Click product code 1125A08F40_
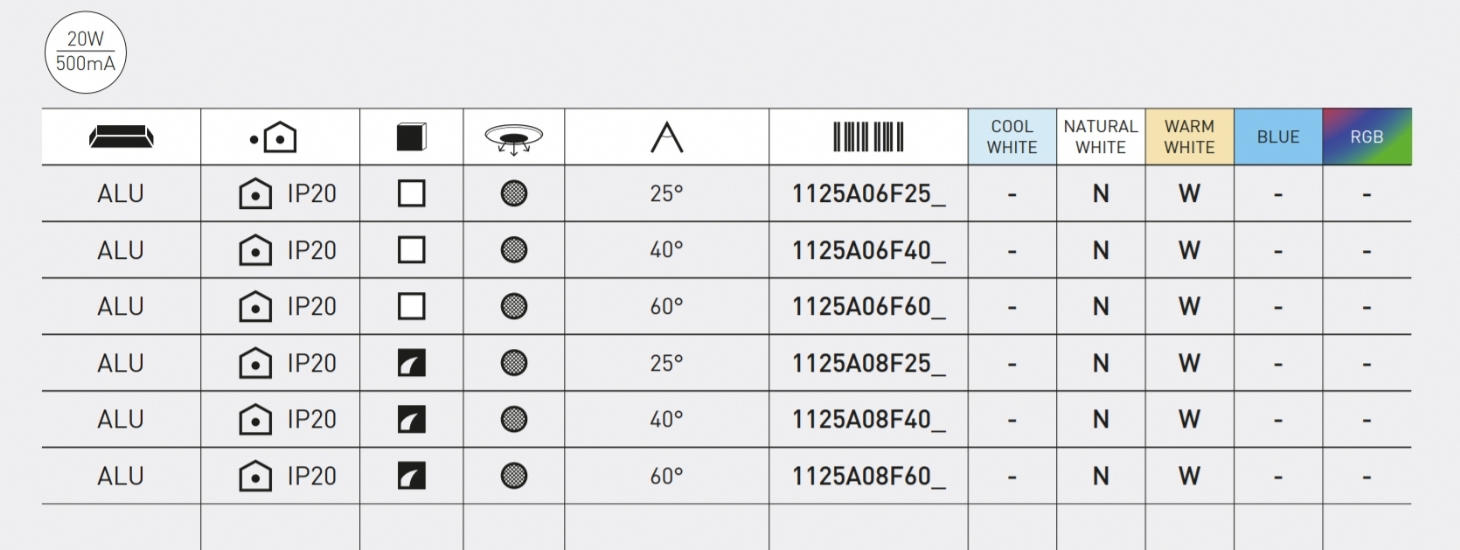 pyautogui.click(x=868, y=420)
